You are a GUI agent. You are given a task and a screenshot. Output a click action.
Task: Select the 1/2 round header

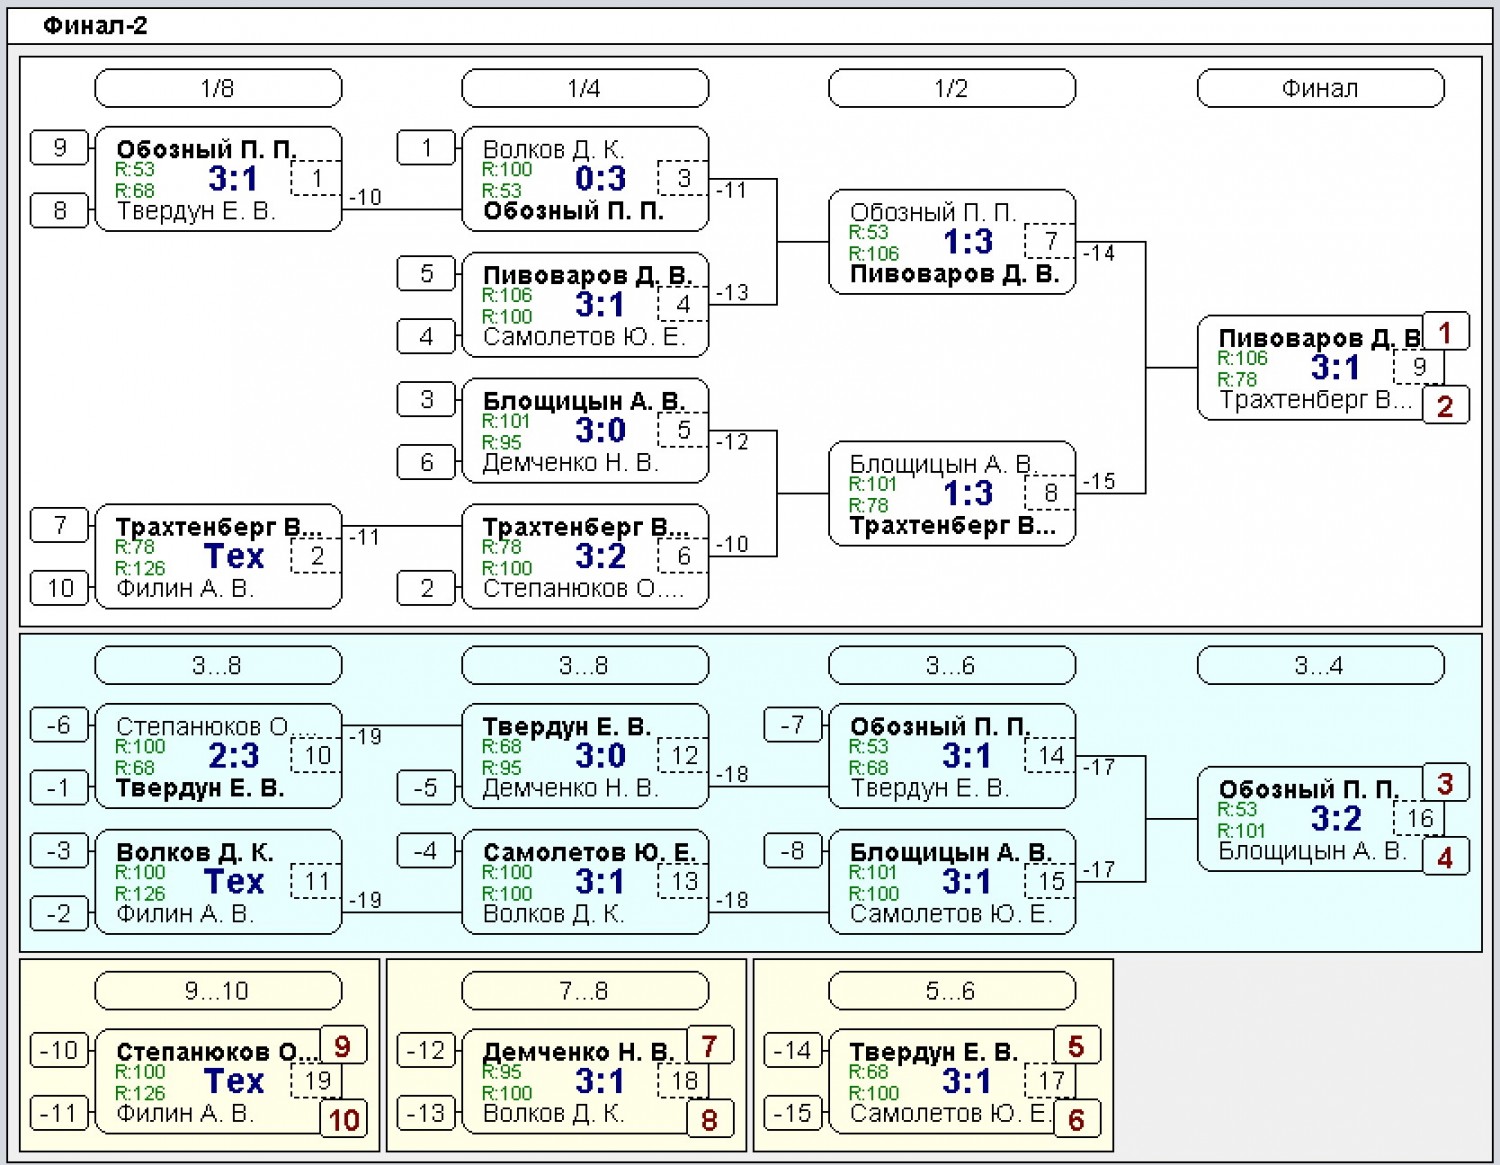point(952,88)
